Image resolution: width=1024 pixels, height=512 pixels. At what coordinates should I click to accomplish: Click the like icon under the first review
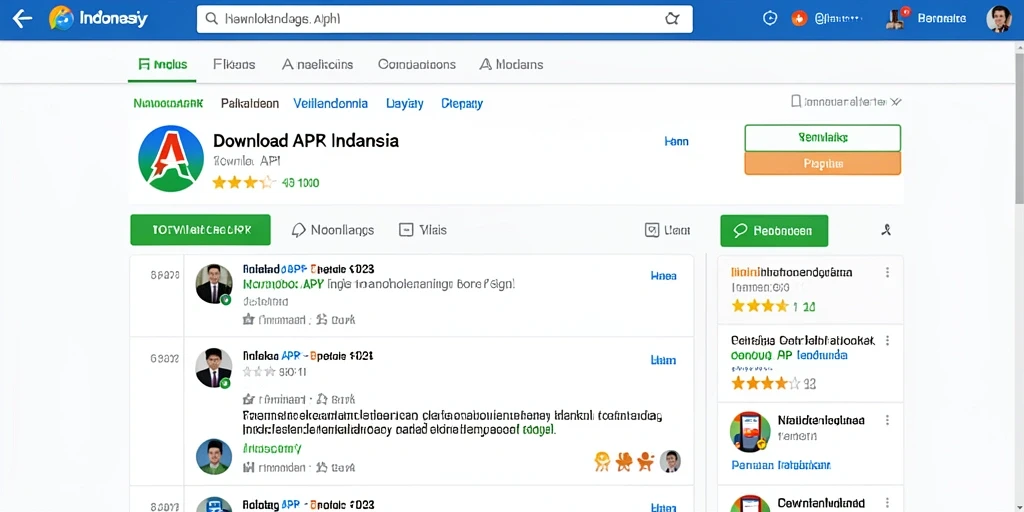click(248, 320)
